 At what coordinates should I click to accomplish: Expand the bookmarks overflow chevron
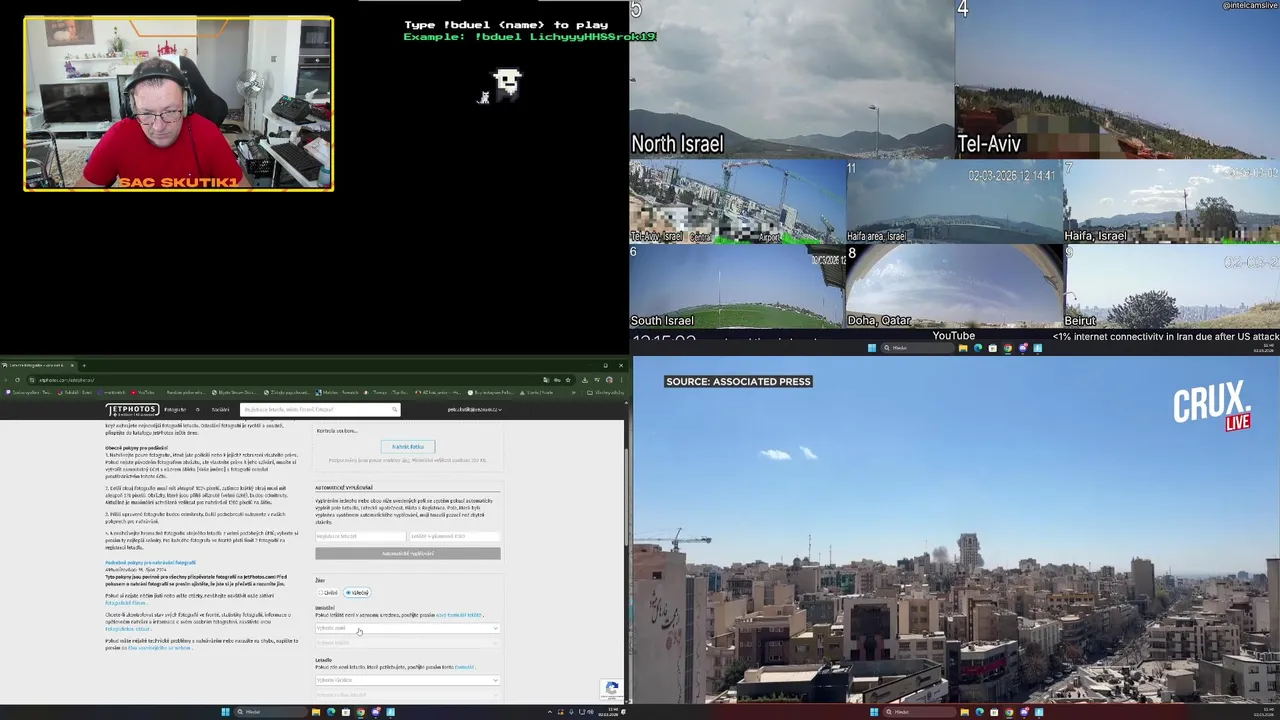click(x=573, y=392)
